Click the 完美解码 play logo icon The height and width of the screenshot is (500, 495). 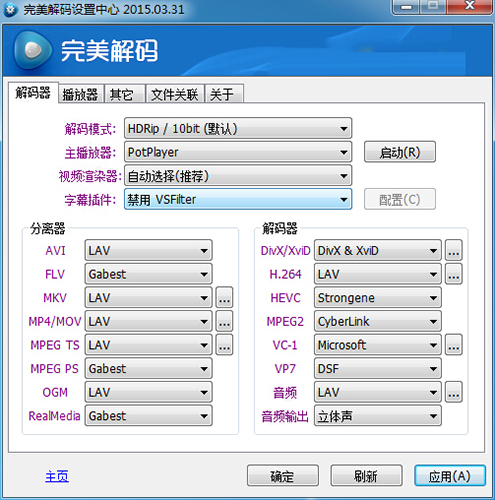(x=33, y=50)
